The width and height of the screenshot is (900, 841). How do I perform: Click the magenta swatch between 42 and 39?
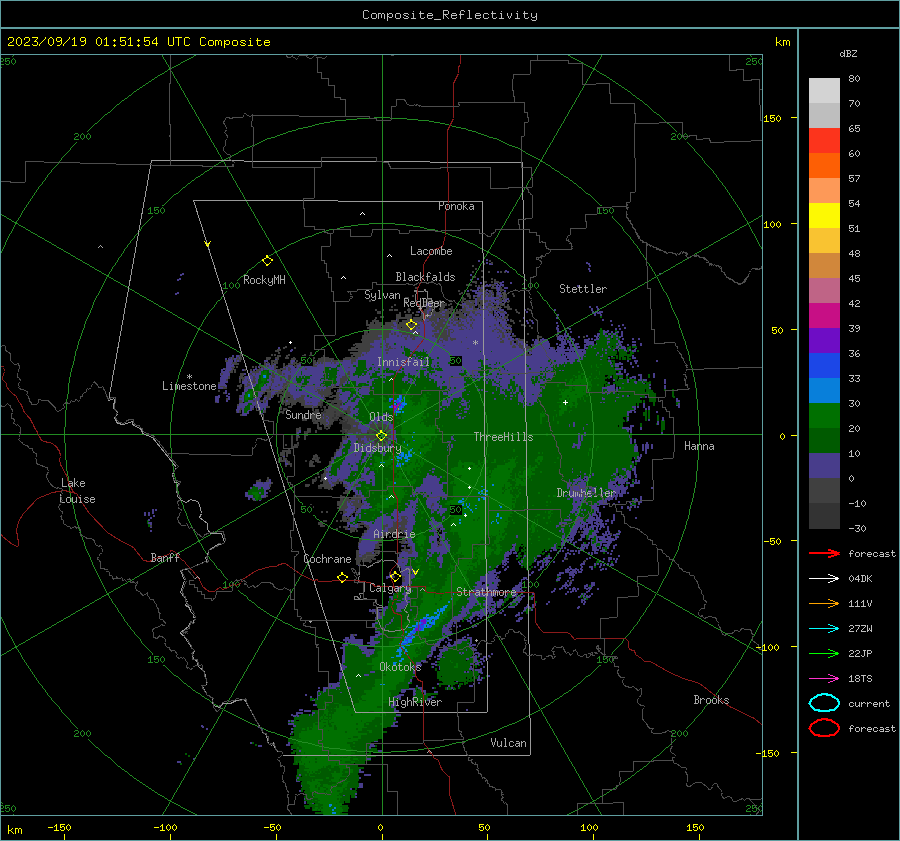click(824, 316)
